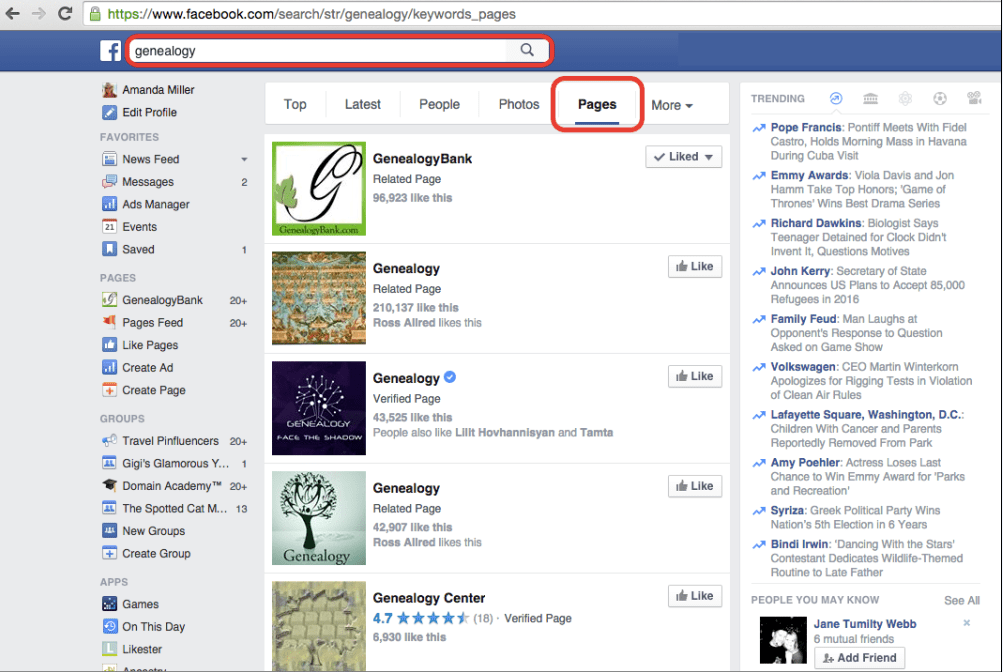Open Pages Feed in sidebar
1003x672 pixels.
click(152, 322)
